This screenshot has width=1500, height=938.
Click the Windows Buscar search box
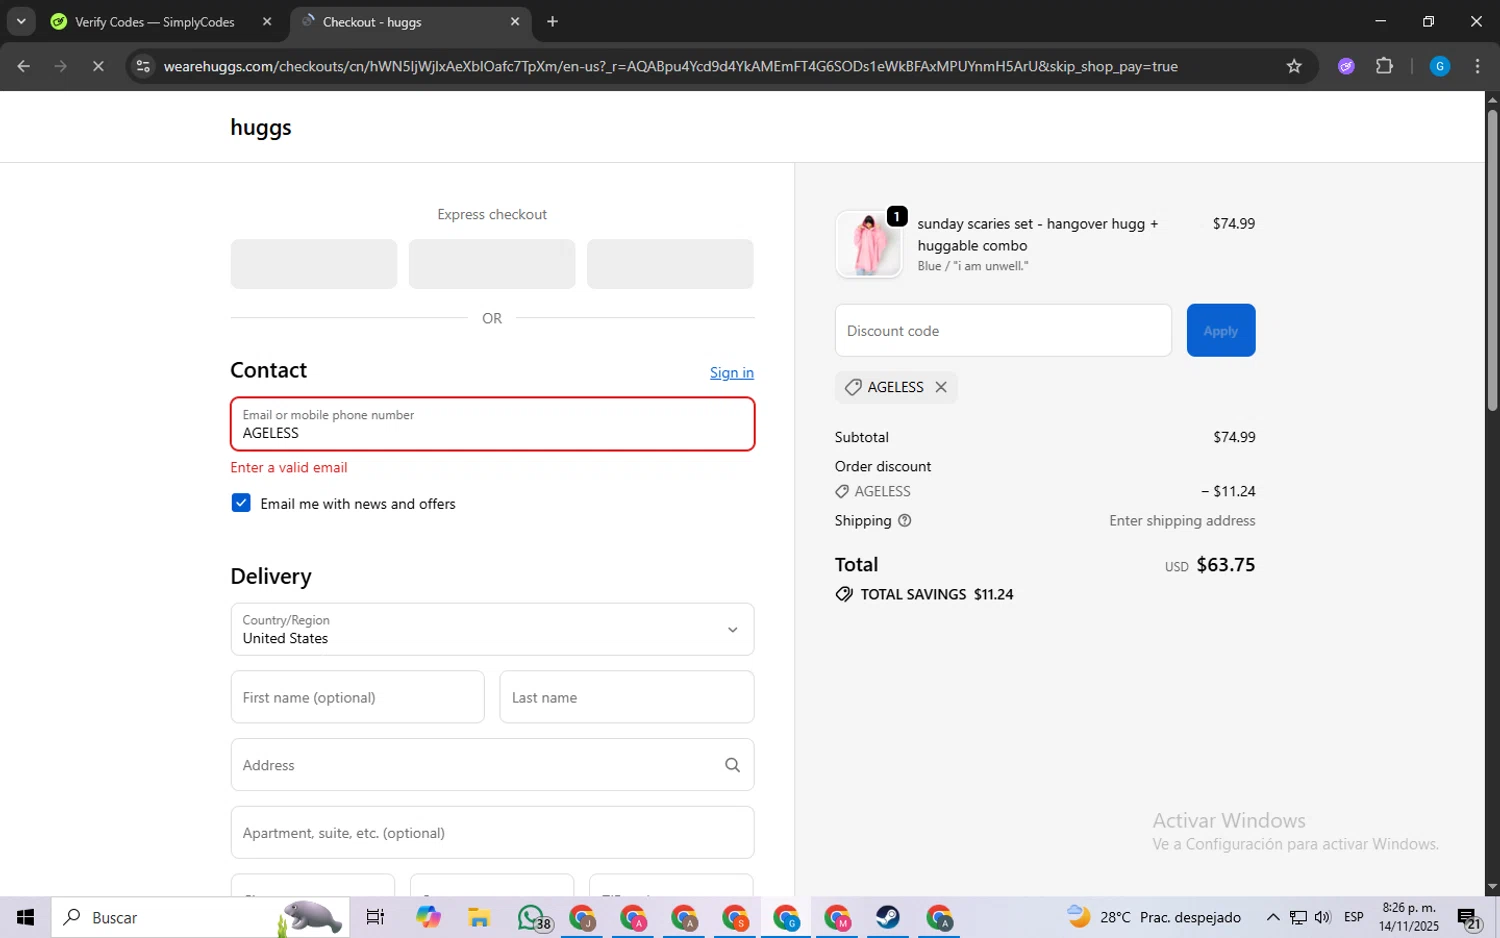200,917
